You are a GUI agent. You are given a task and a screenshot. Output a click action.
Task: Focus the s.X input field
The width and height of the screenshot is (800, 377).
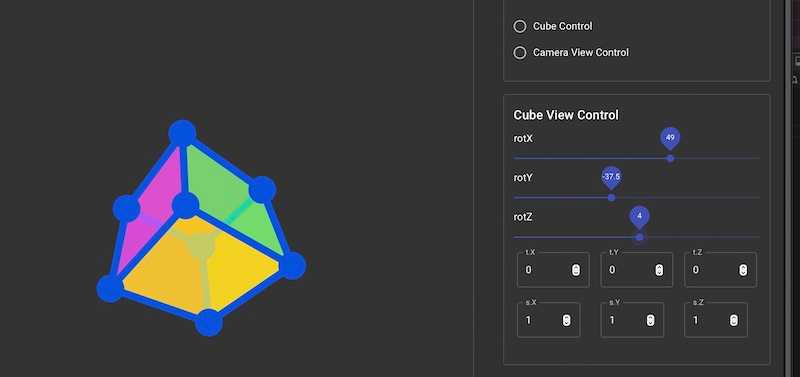(x=548, y=320)
